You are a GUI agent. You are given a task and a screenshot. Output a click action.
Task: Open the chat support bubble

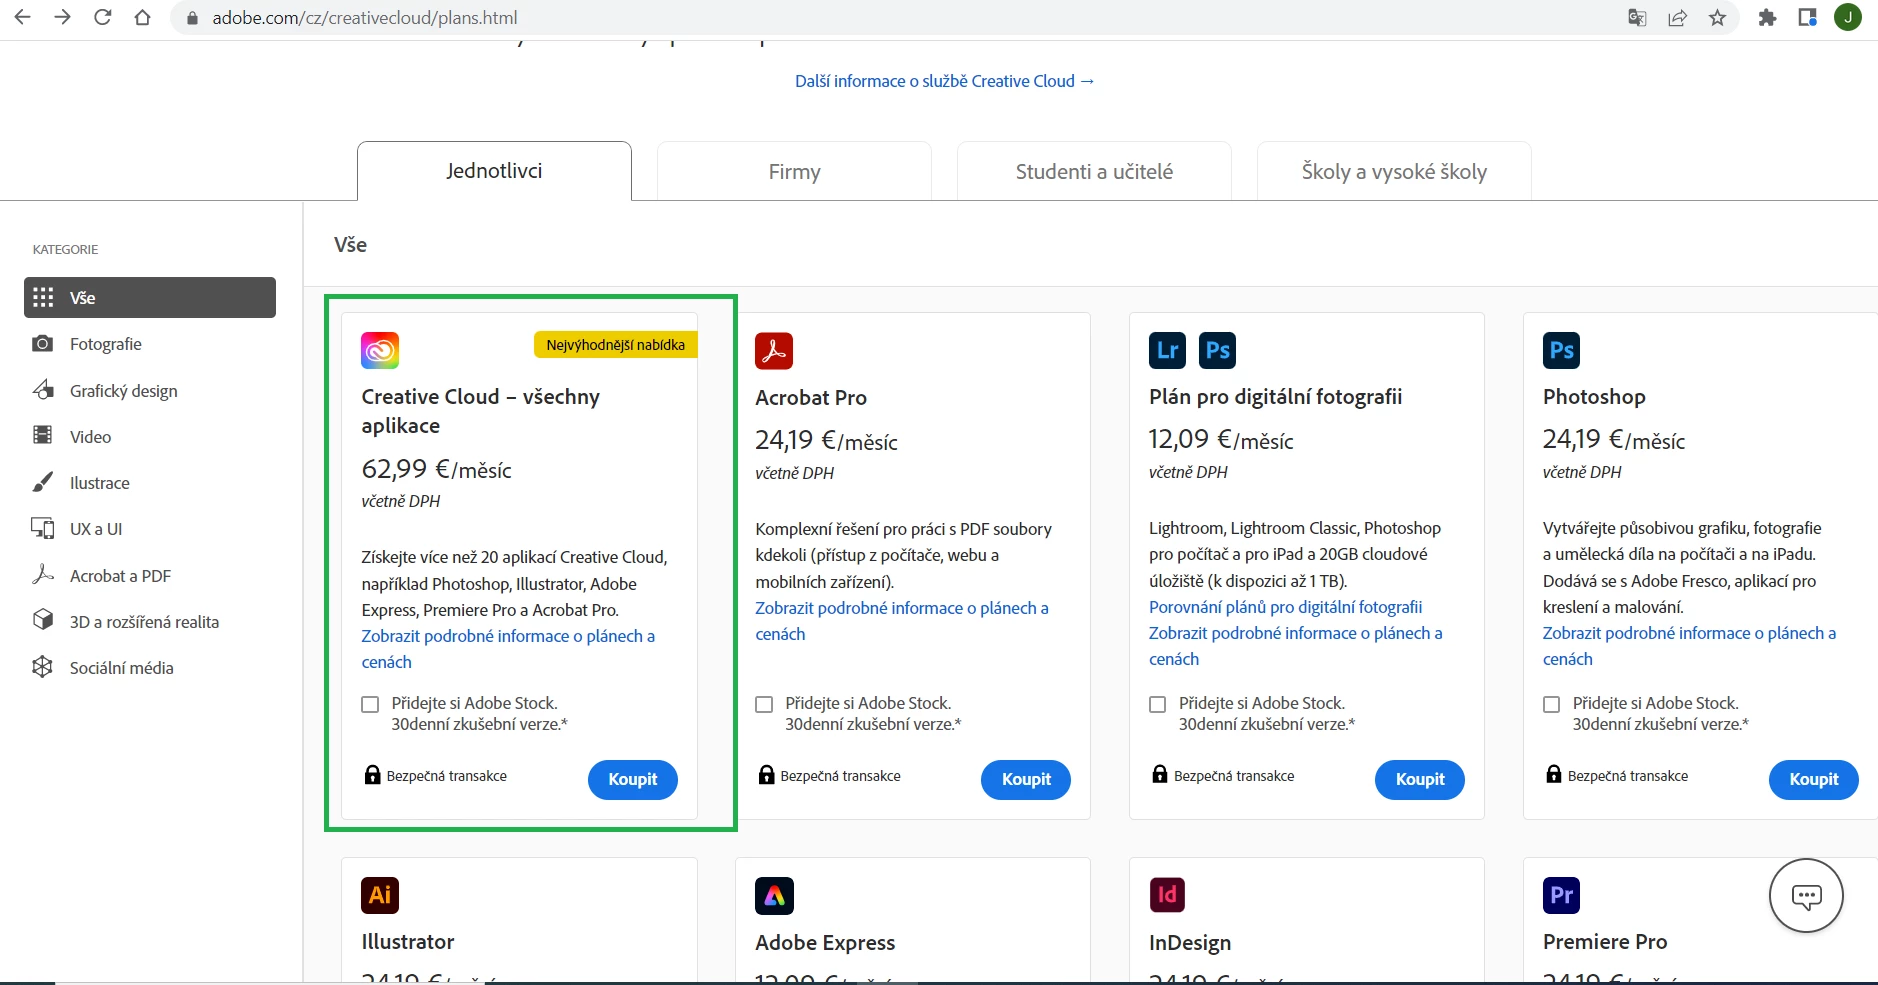(x=1806, y=896)
